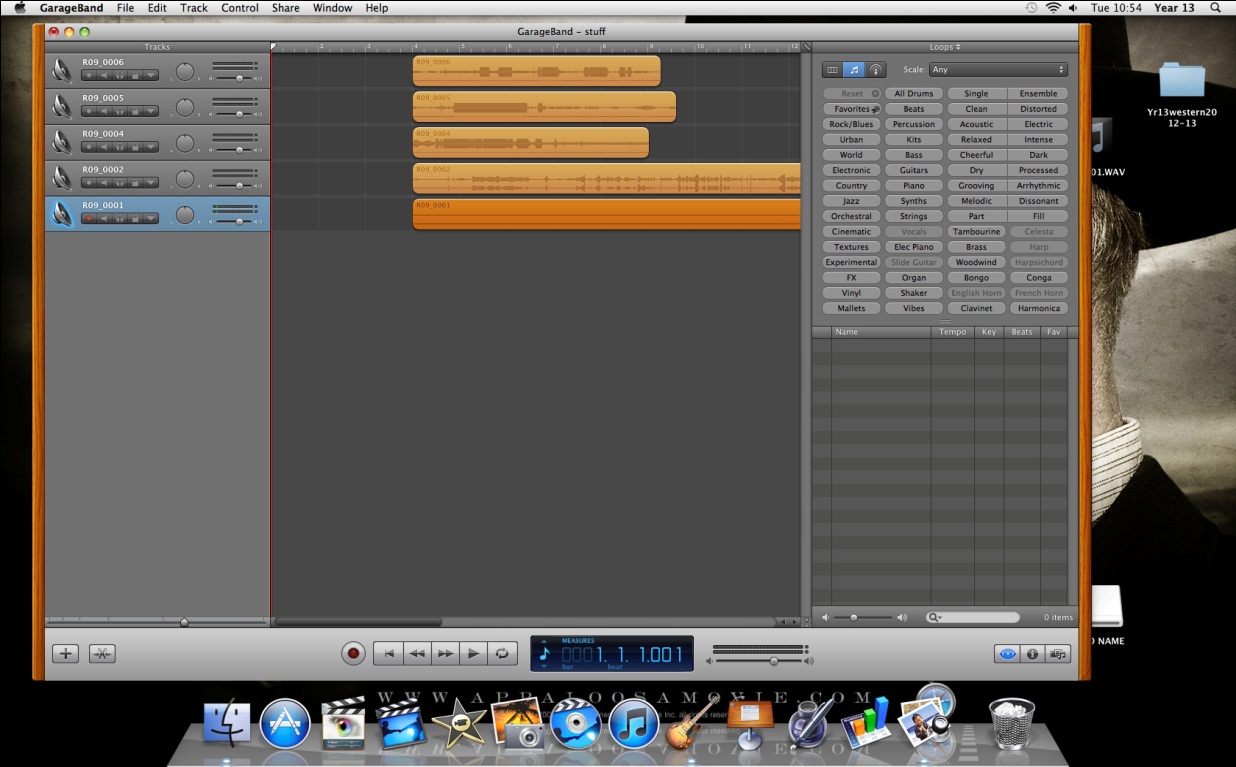Mute track R09_0005

104,111
